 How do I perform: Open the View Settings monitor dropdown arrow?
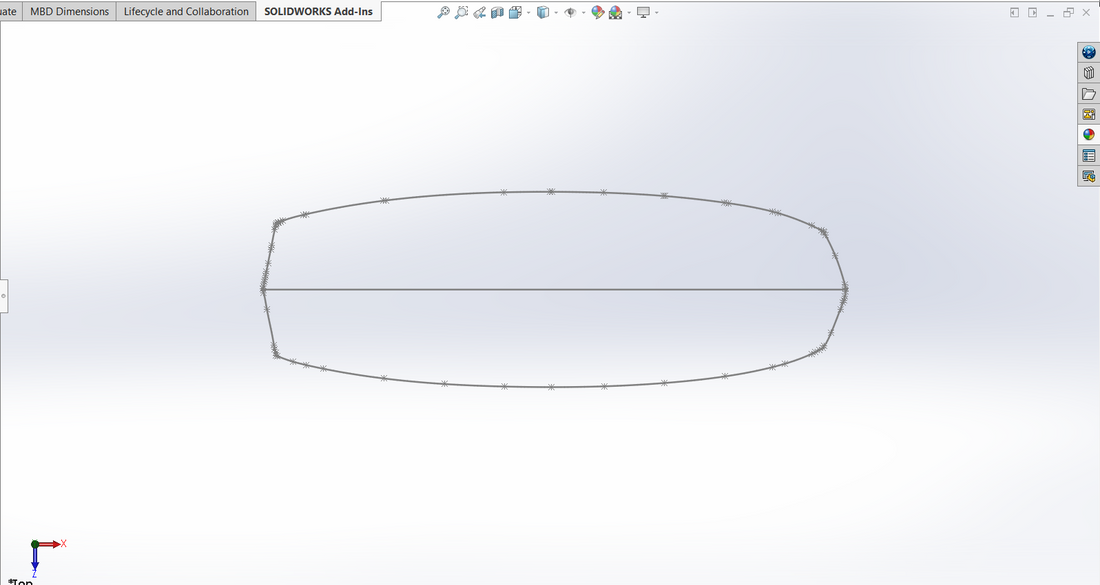(656, 13)
